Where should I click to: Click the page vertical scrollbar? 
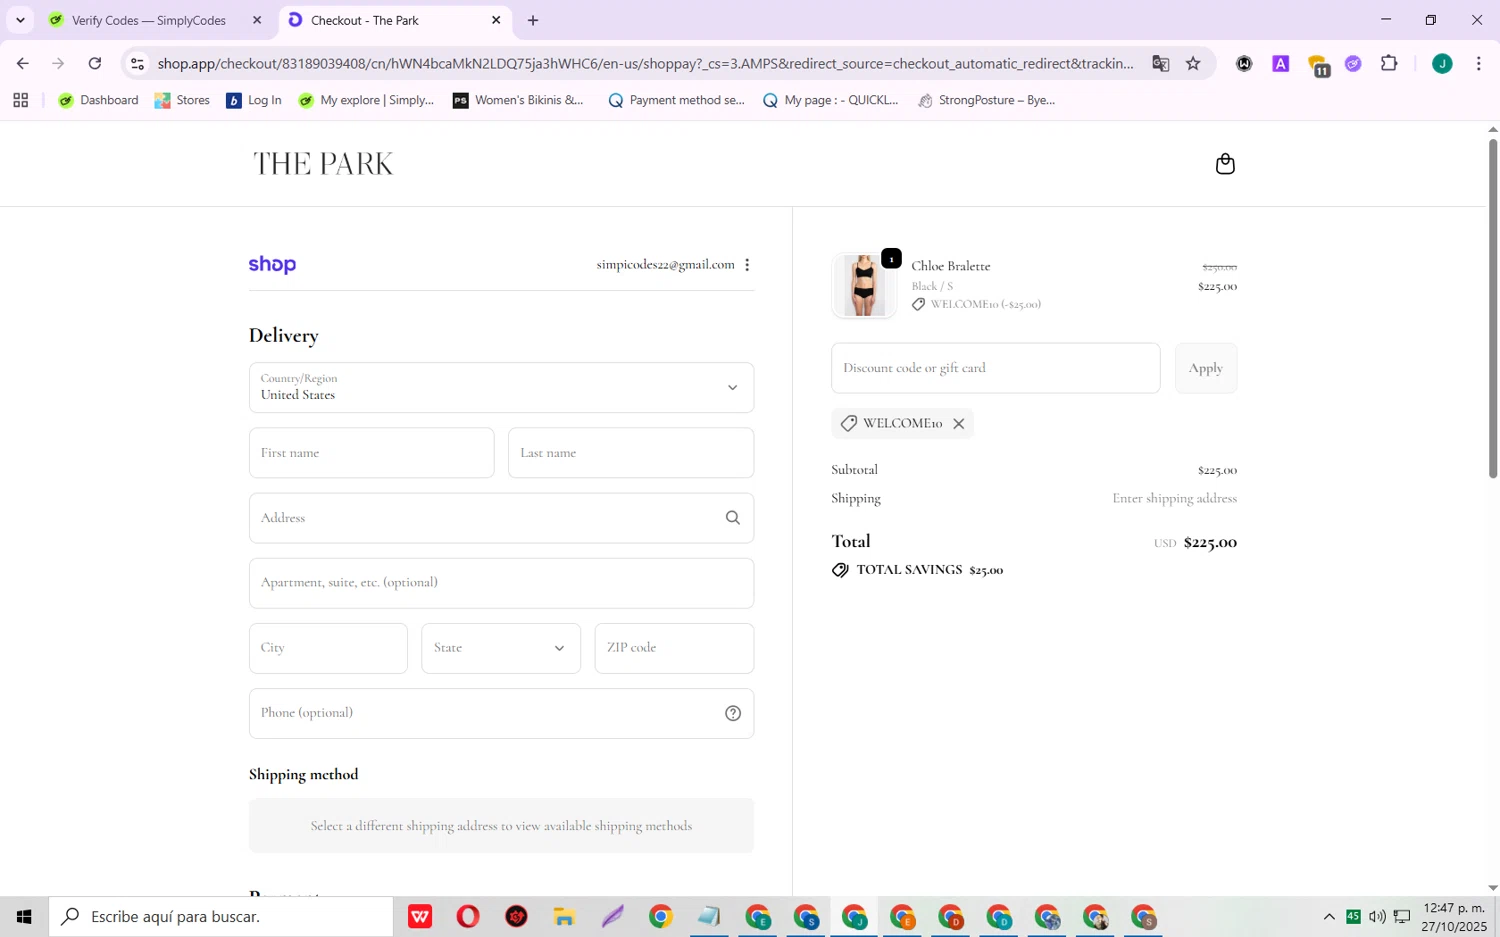[x=1492, y=310]
